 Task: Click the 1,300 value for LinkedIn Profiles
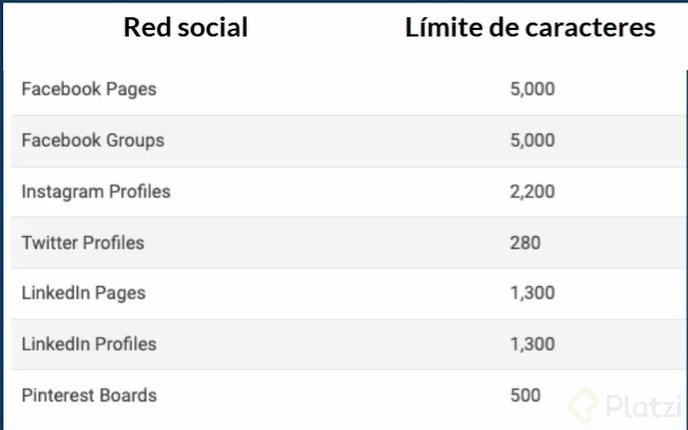coord(532,344)
